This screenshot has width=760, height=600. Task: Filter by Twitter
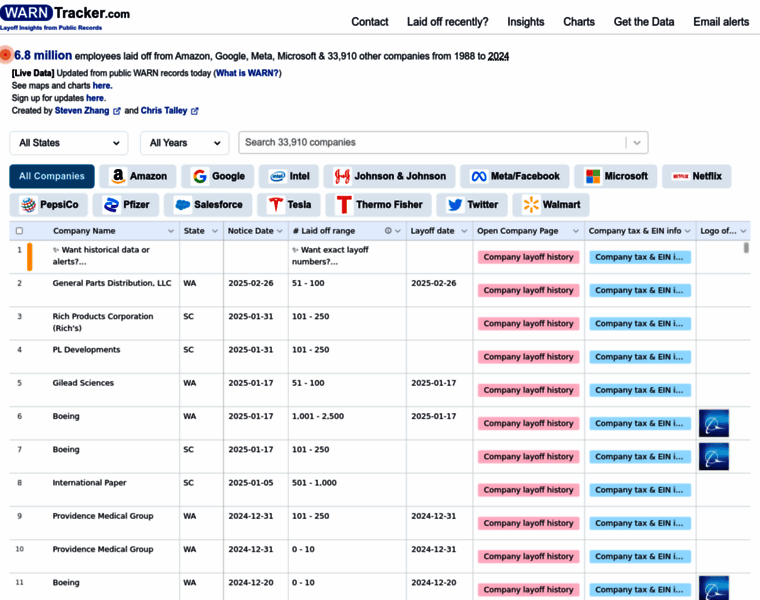472,205
